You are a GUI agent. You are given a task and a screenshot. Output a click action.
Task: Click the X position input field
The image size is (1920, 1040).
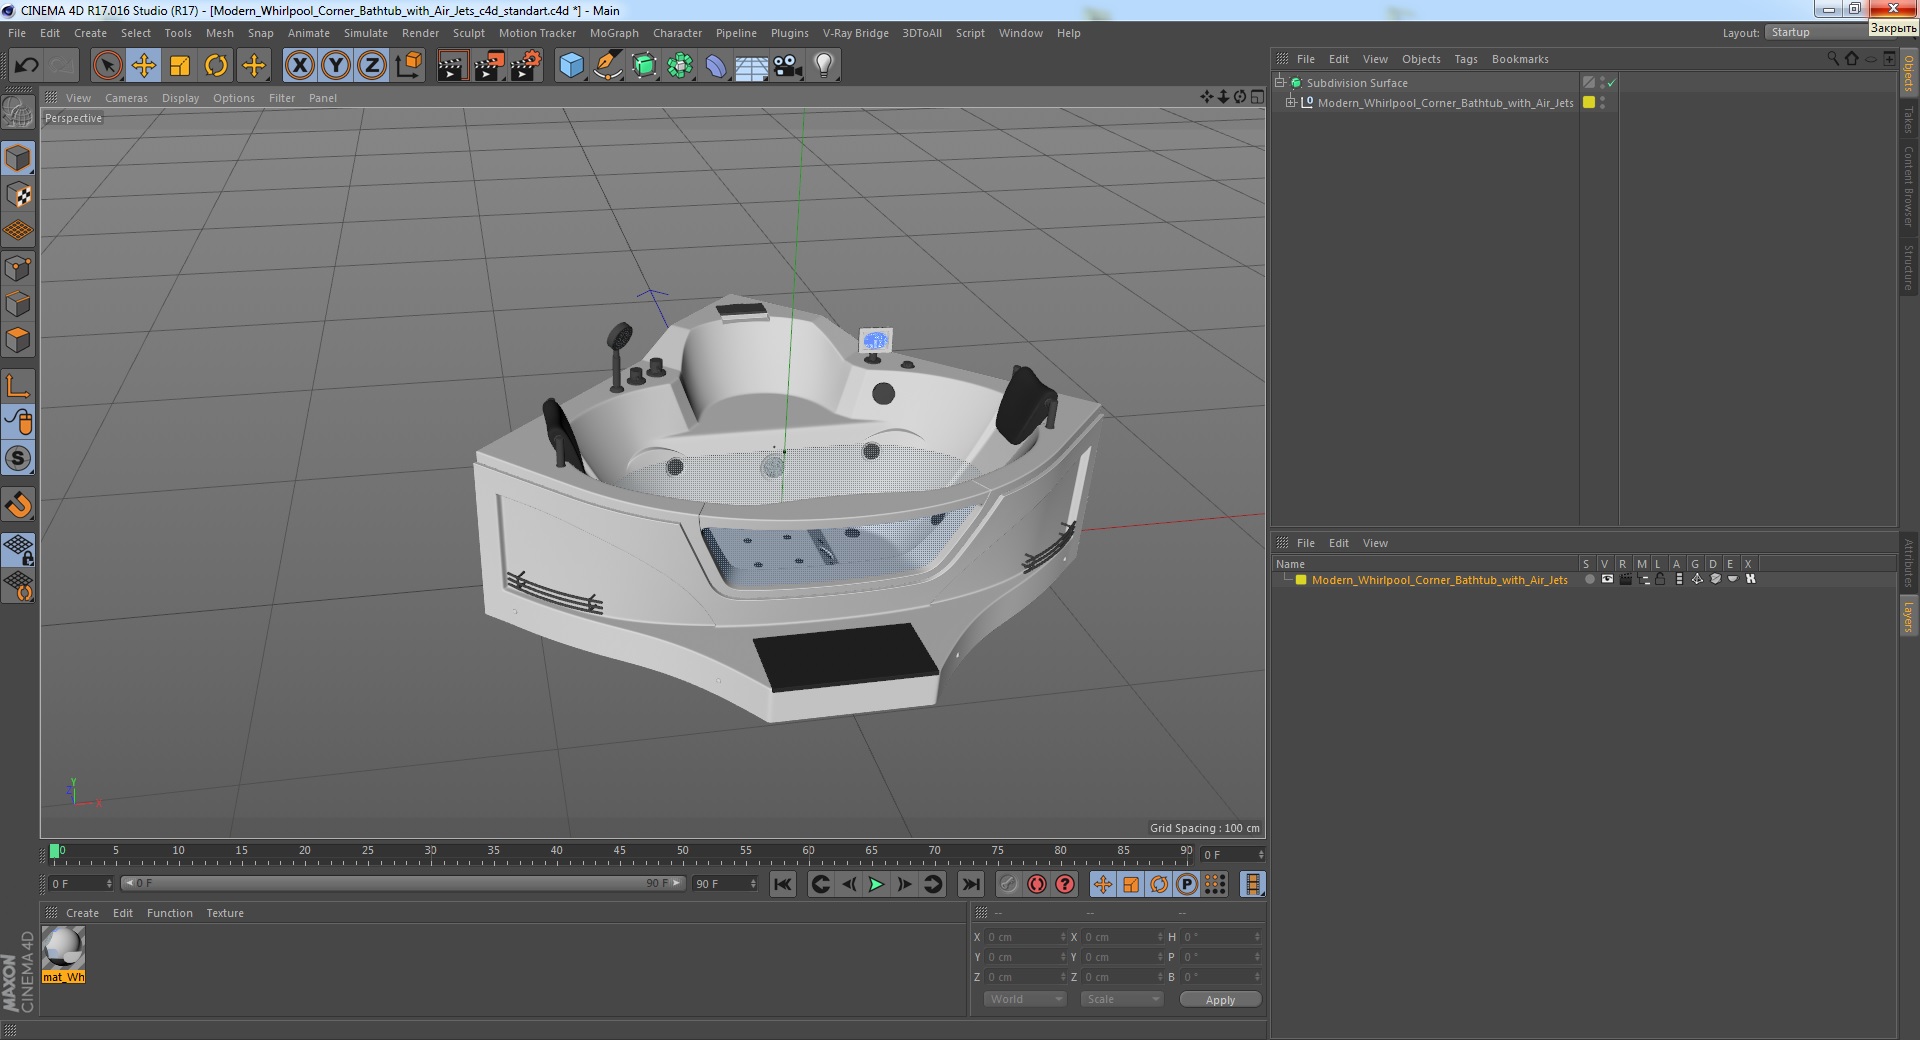[1023, 937]
